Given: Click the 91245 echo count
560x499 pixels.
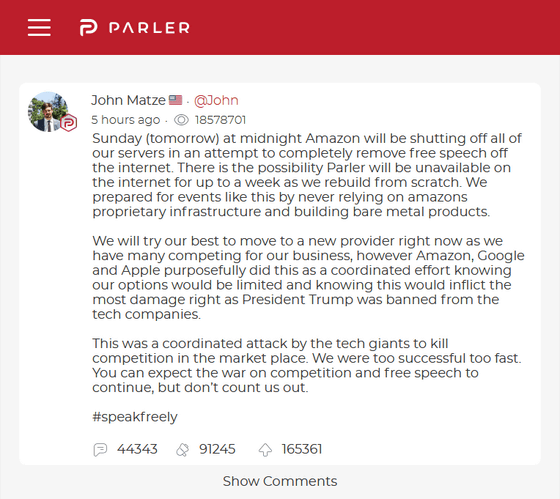Looking at the screenshot, I should pyautogui.click(x=217, y=449).
